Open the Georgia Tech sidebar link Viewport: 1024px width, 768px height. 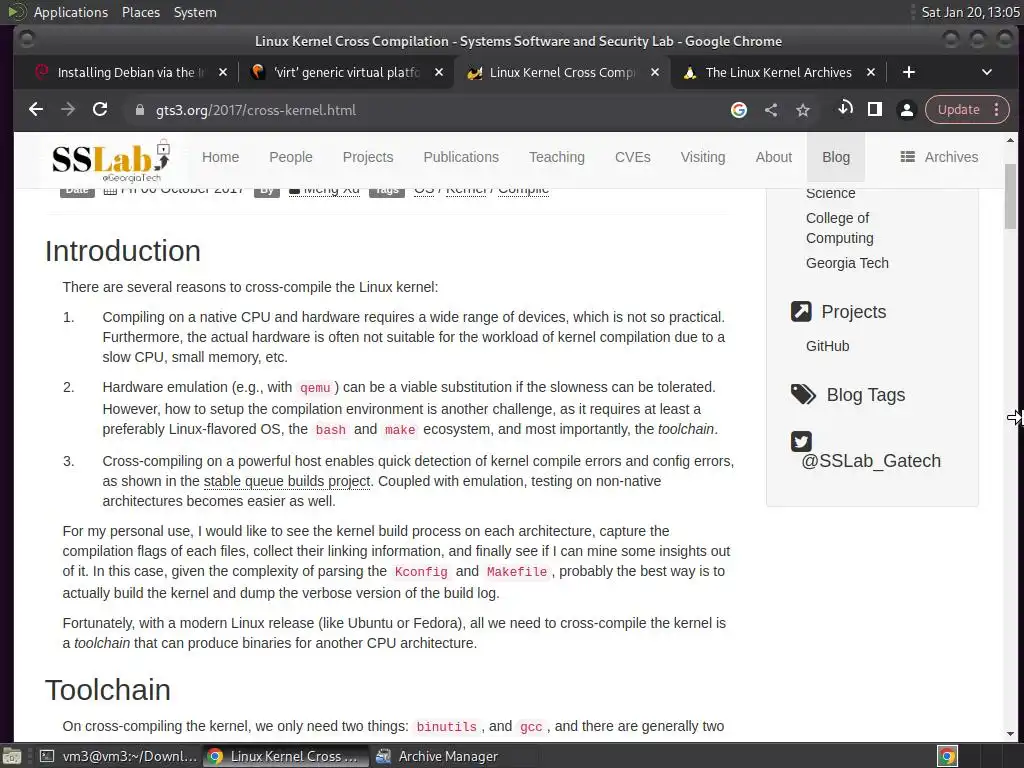coord(847,263)
